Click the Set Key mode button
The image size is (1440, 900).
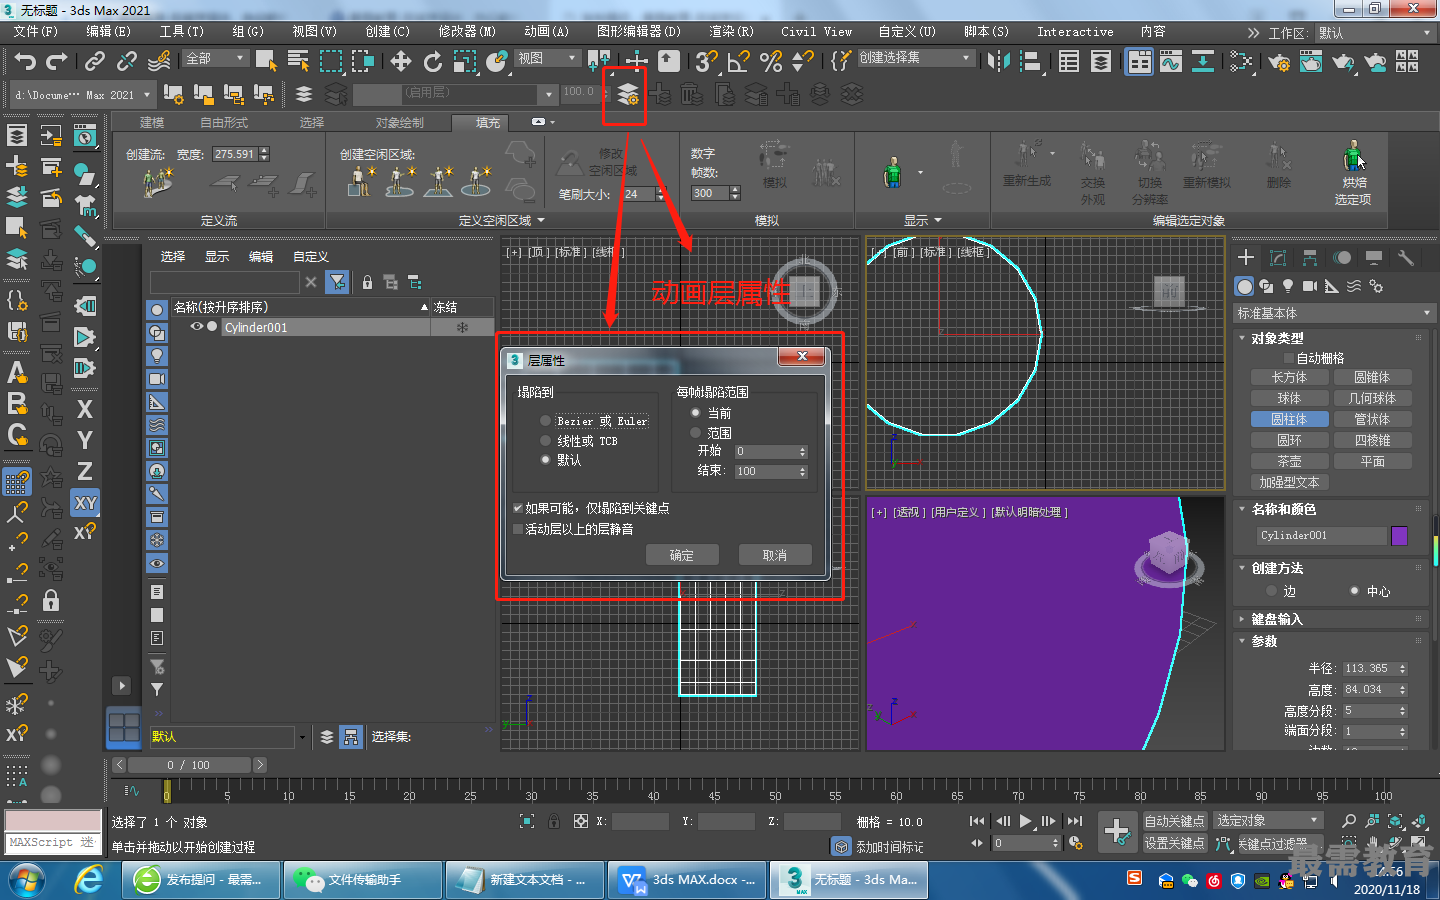(x=1174, y=843)
